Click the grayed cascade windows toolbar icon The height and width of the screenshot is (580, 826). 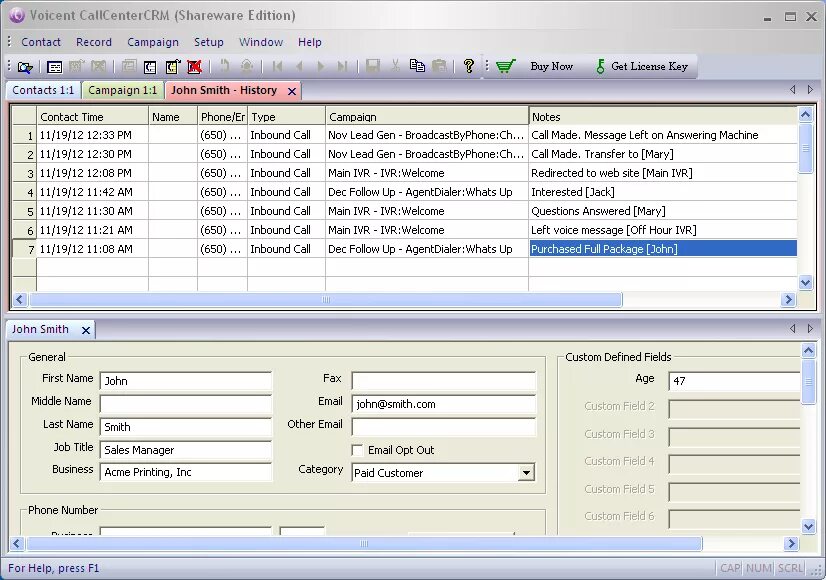(129, 66)
